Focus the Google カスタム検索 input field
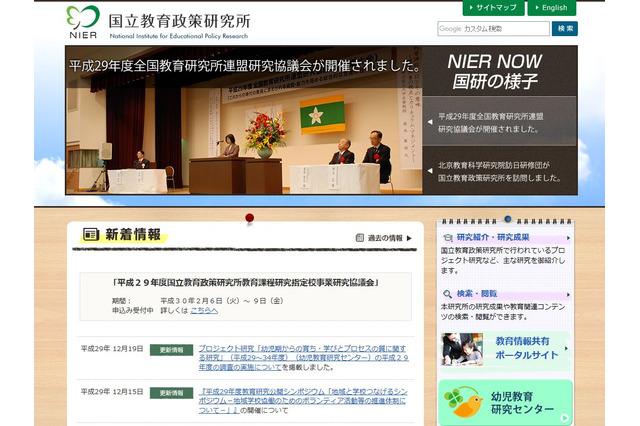This screenshot has height=426, width=640. point(493,29)
